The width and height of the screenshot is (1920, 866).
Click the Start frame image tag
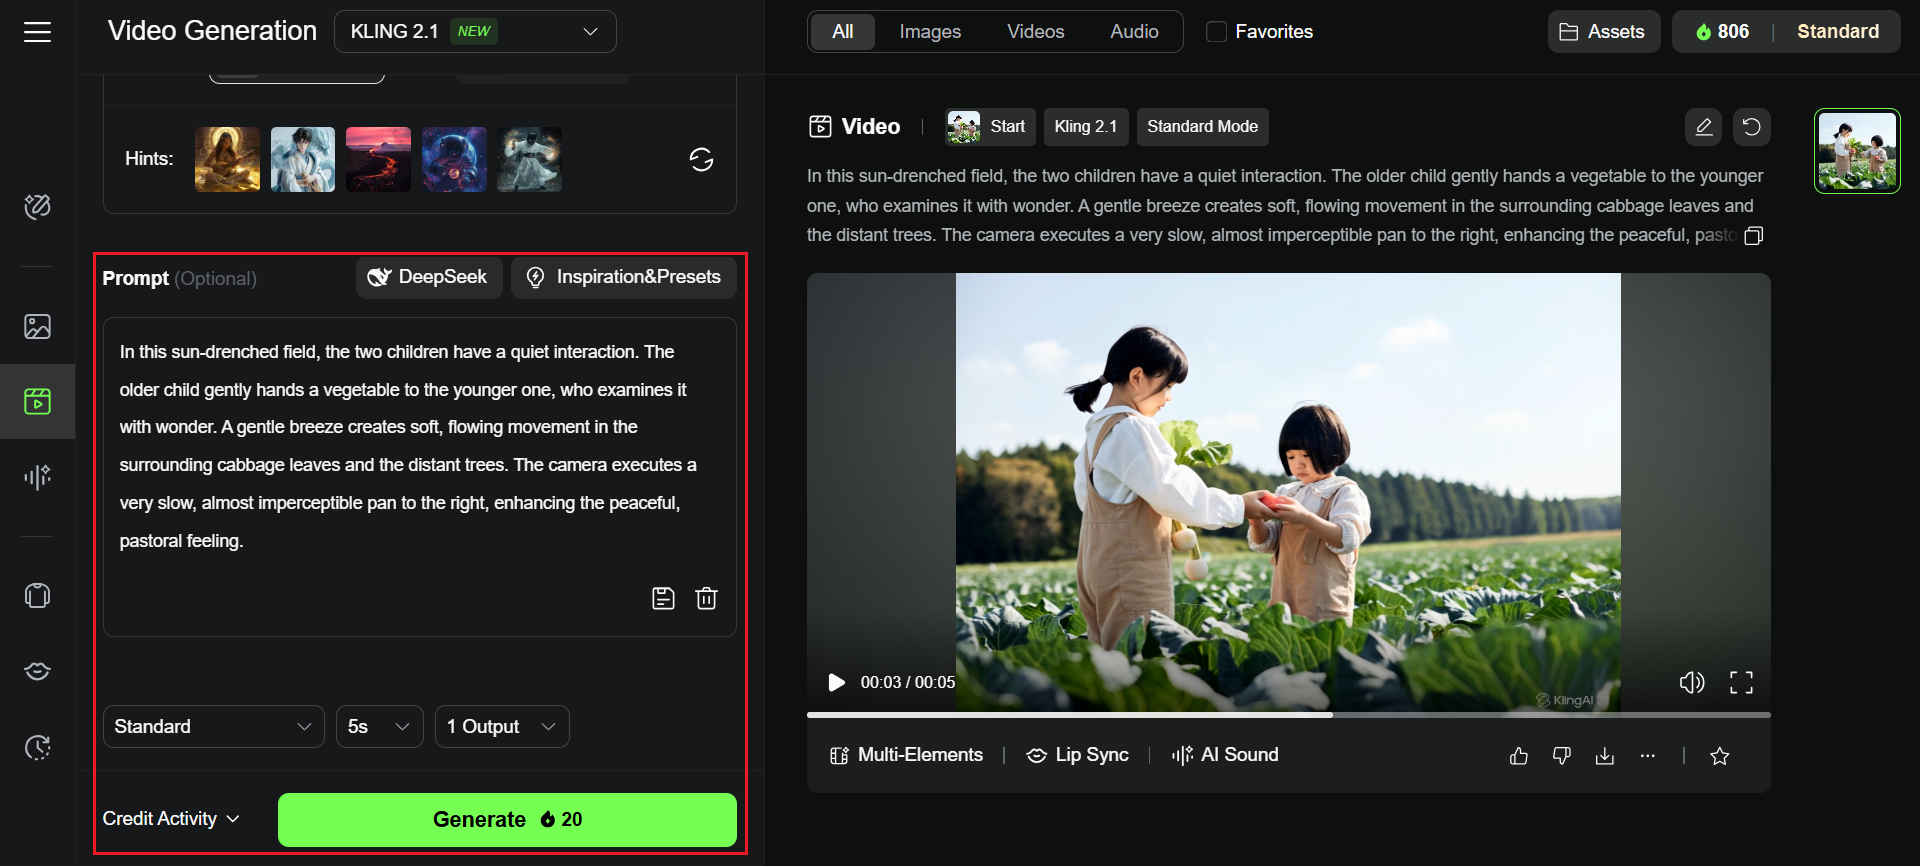coord(990,127)
